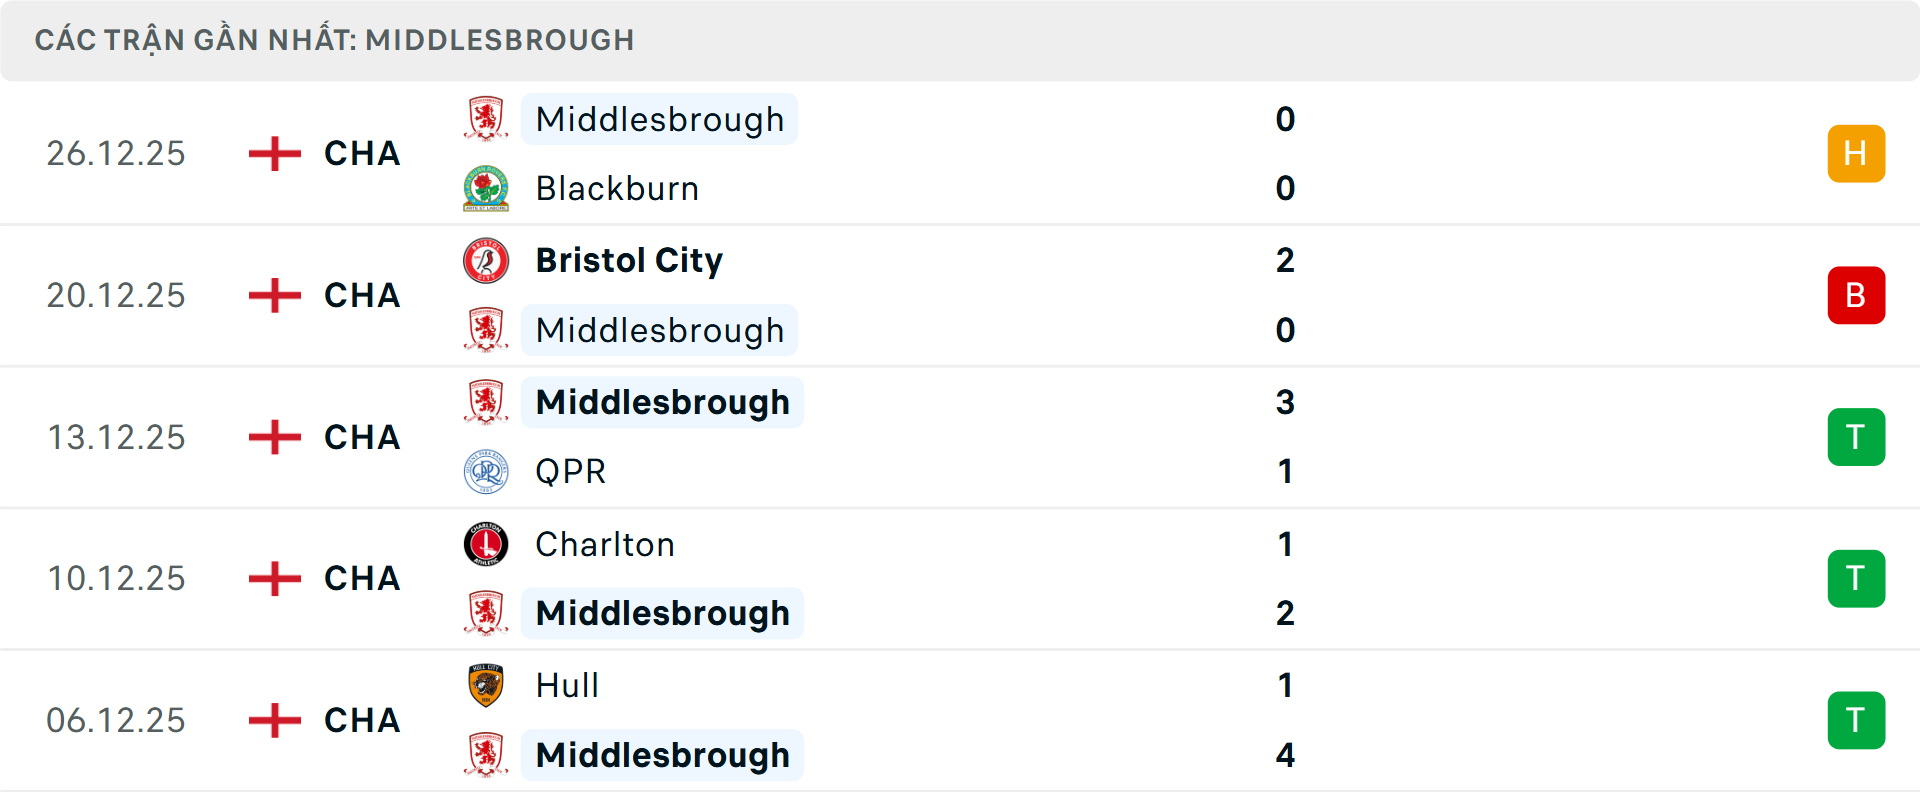Screen dimensions: 1920x792
Task: Click the England flag next to the Hull match
Action: [x=273, y=720]
